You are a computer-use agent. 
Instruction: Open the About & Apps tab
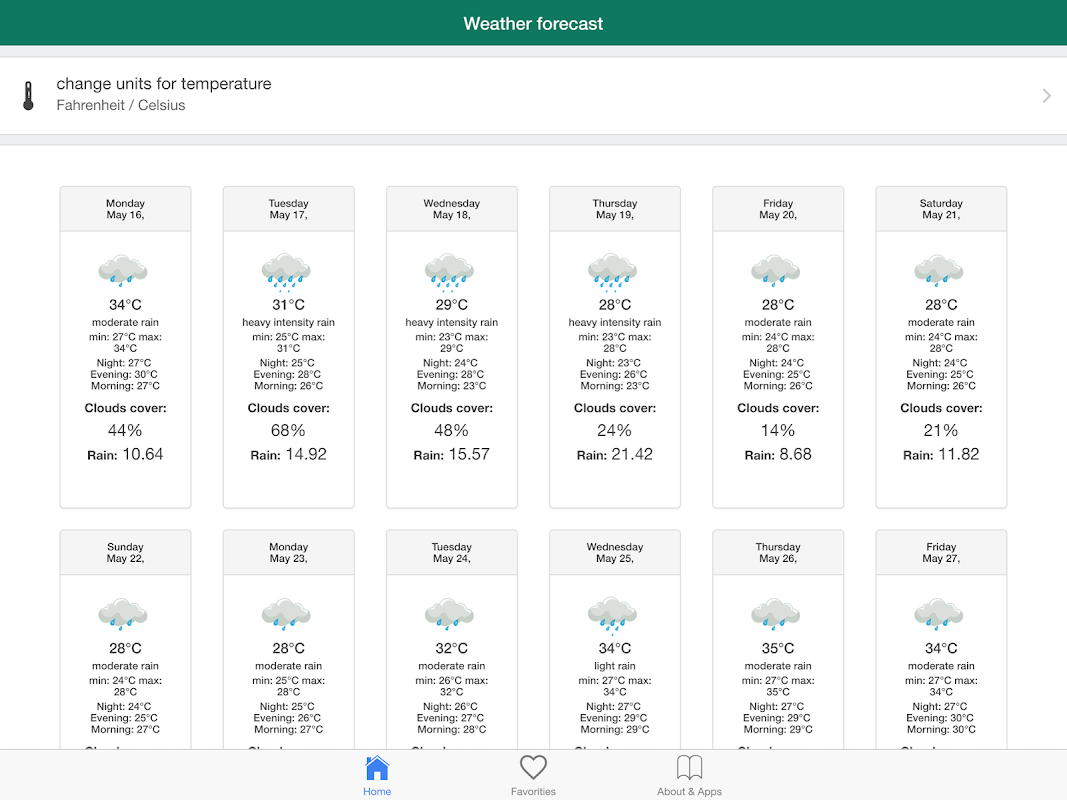click(x=689, y=776)
